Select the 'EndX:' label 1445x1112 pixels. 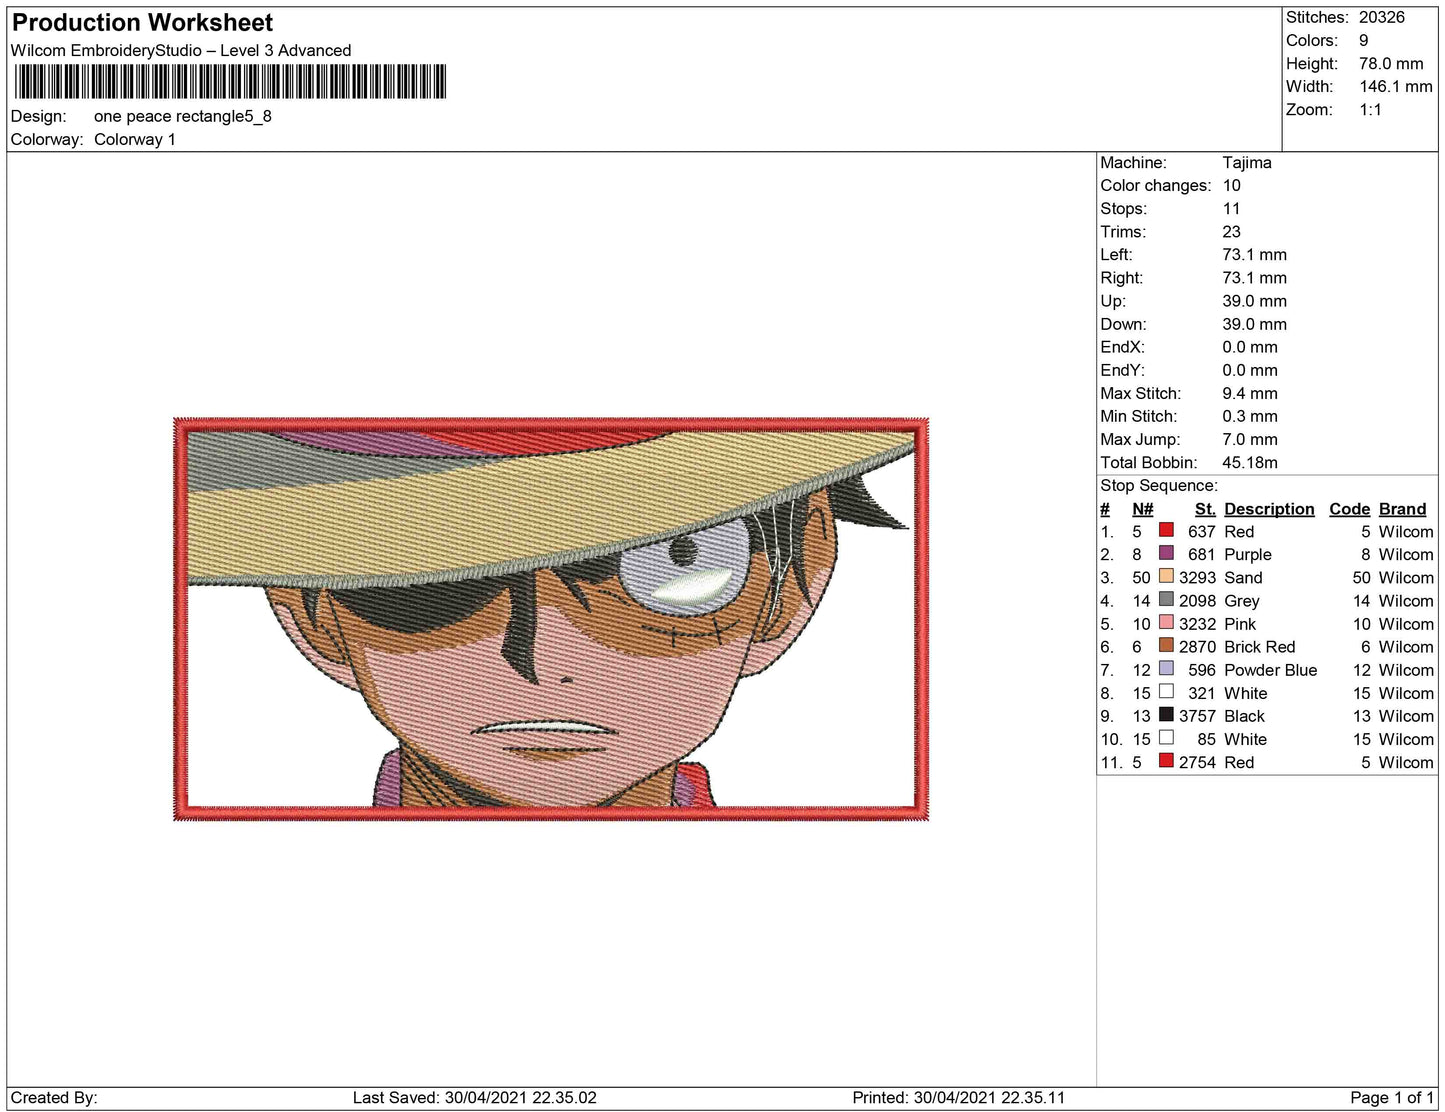[1123, 346]
